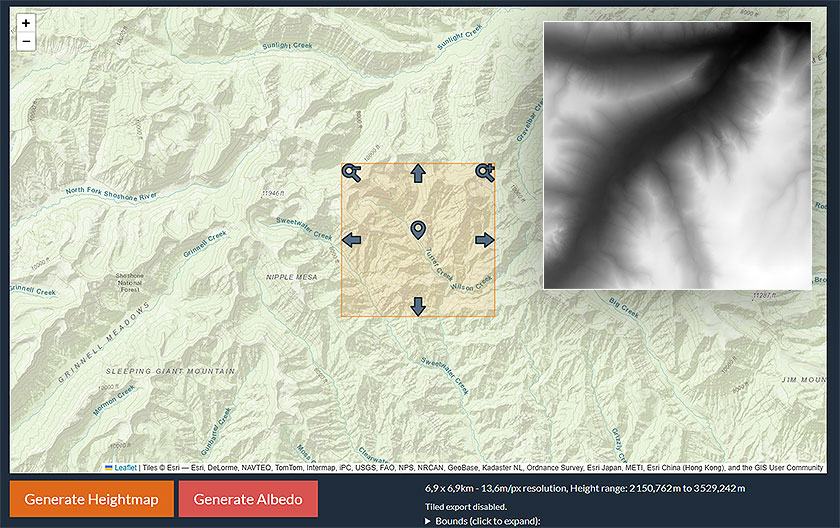Click the 'SLEEPING GIANT MOUNTAIN' map label
The width and height of the screenshot is (840, 528).
170,371
